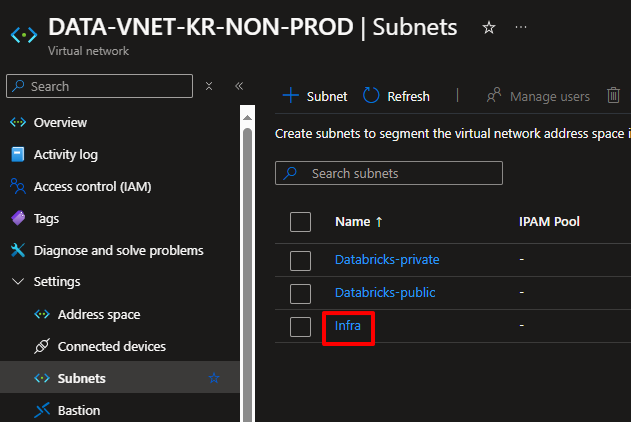This screenshot has width=631, height=422.
Task: Open the Tags menu item
Action: pyautogui.click(x=46, y=218)
